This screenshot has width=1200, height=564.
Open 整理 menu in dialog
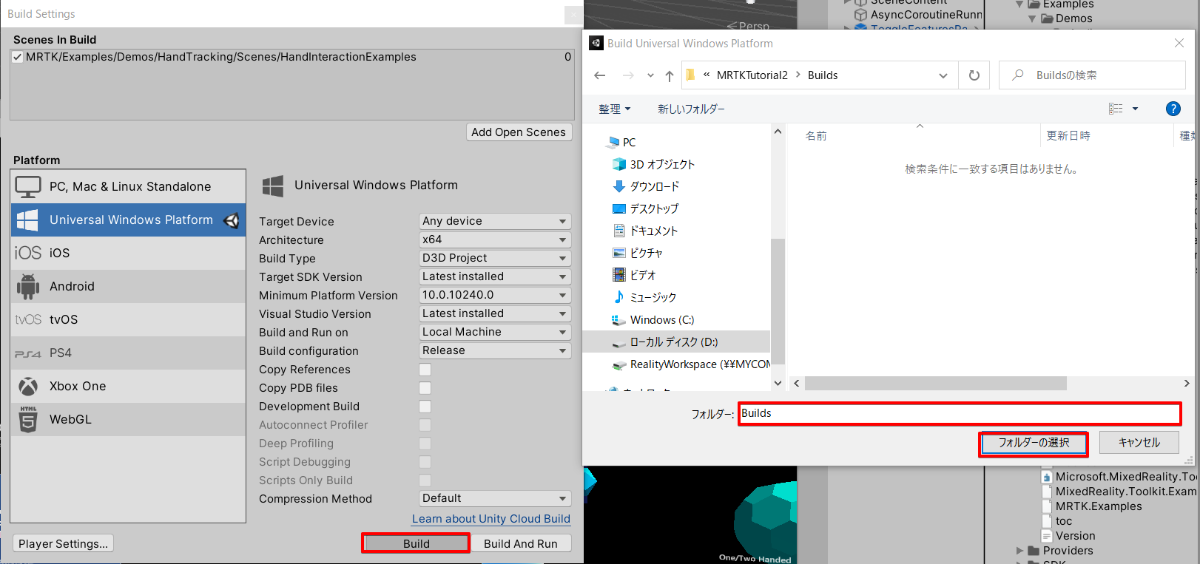pyautogui.click(x=614, y=108)
